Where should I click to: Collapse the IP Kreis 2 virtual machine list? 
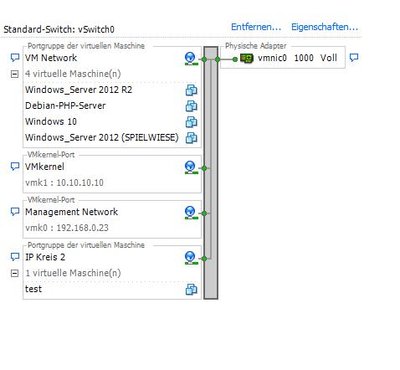click(x=15, y=273)
